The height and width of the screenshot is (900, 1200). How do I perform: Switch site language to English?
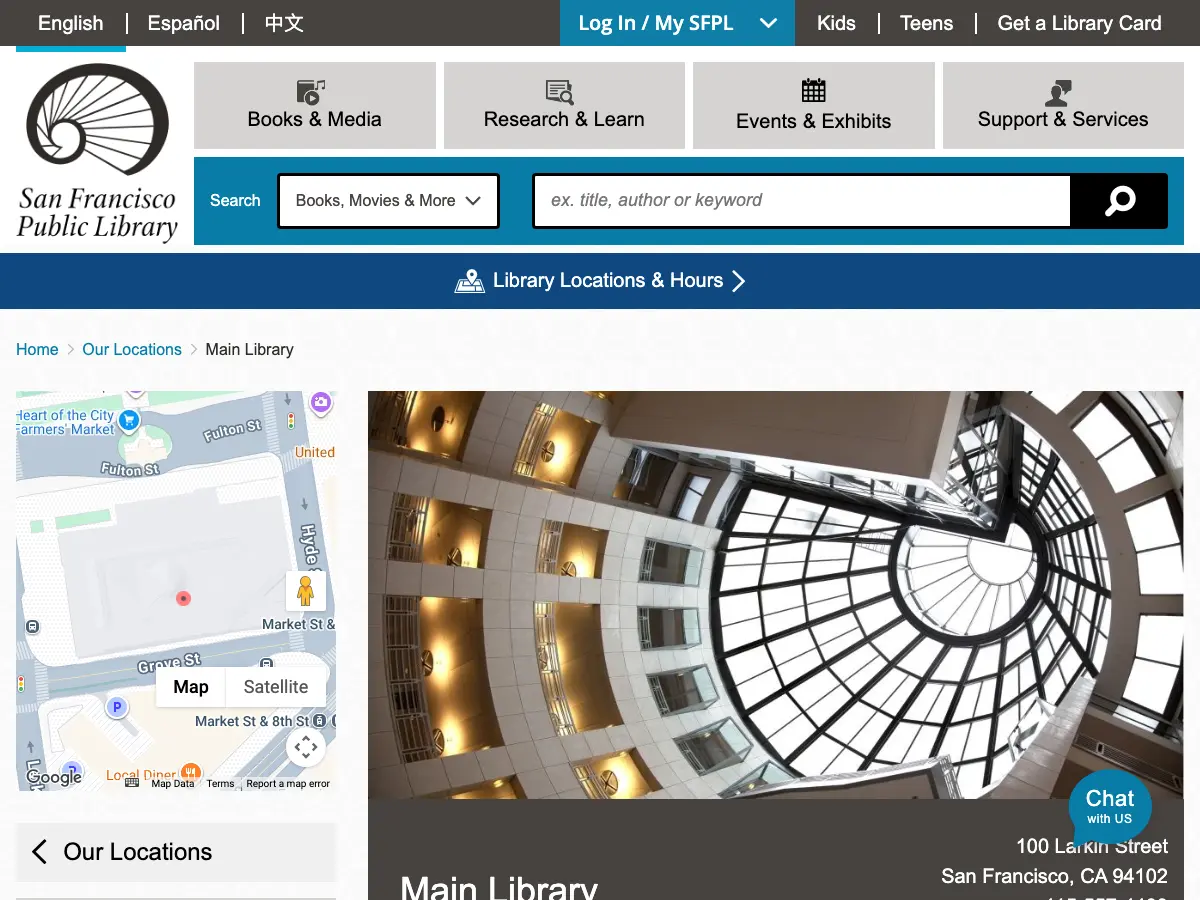coord(70,23)
